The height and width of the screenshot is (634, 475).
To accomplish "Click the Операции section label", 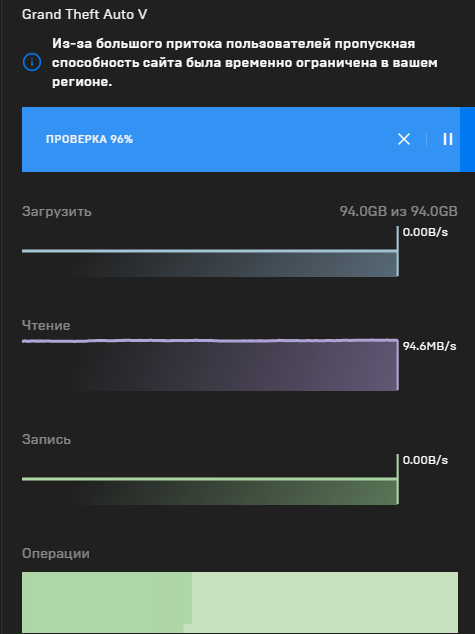I will tap(56, 554).
